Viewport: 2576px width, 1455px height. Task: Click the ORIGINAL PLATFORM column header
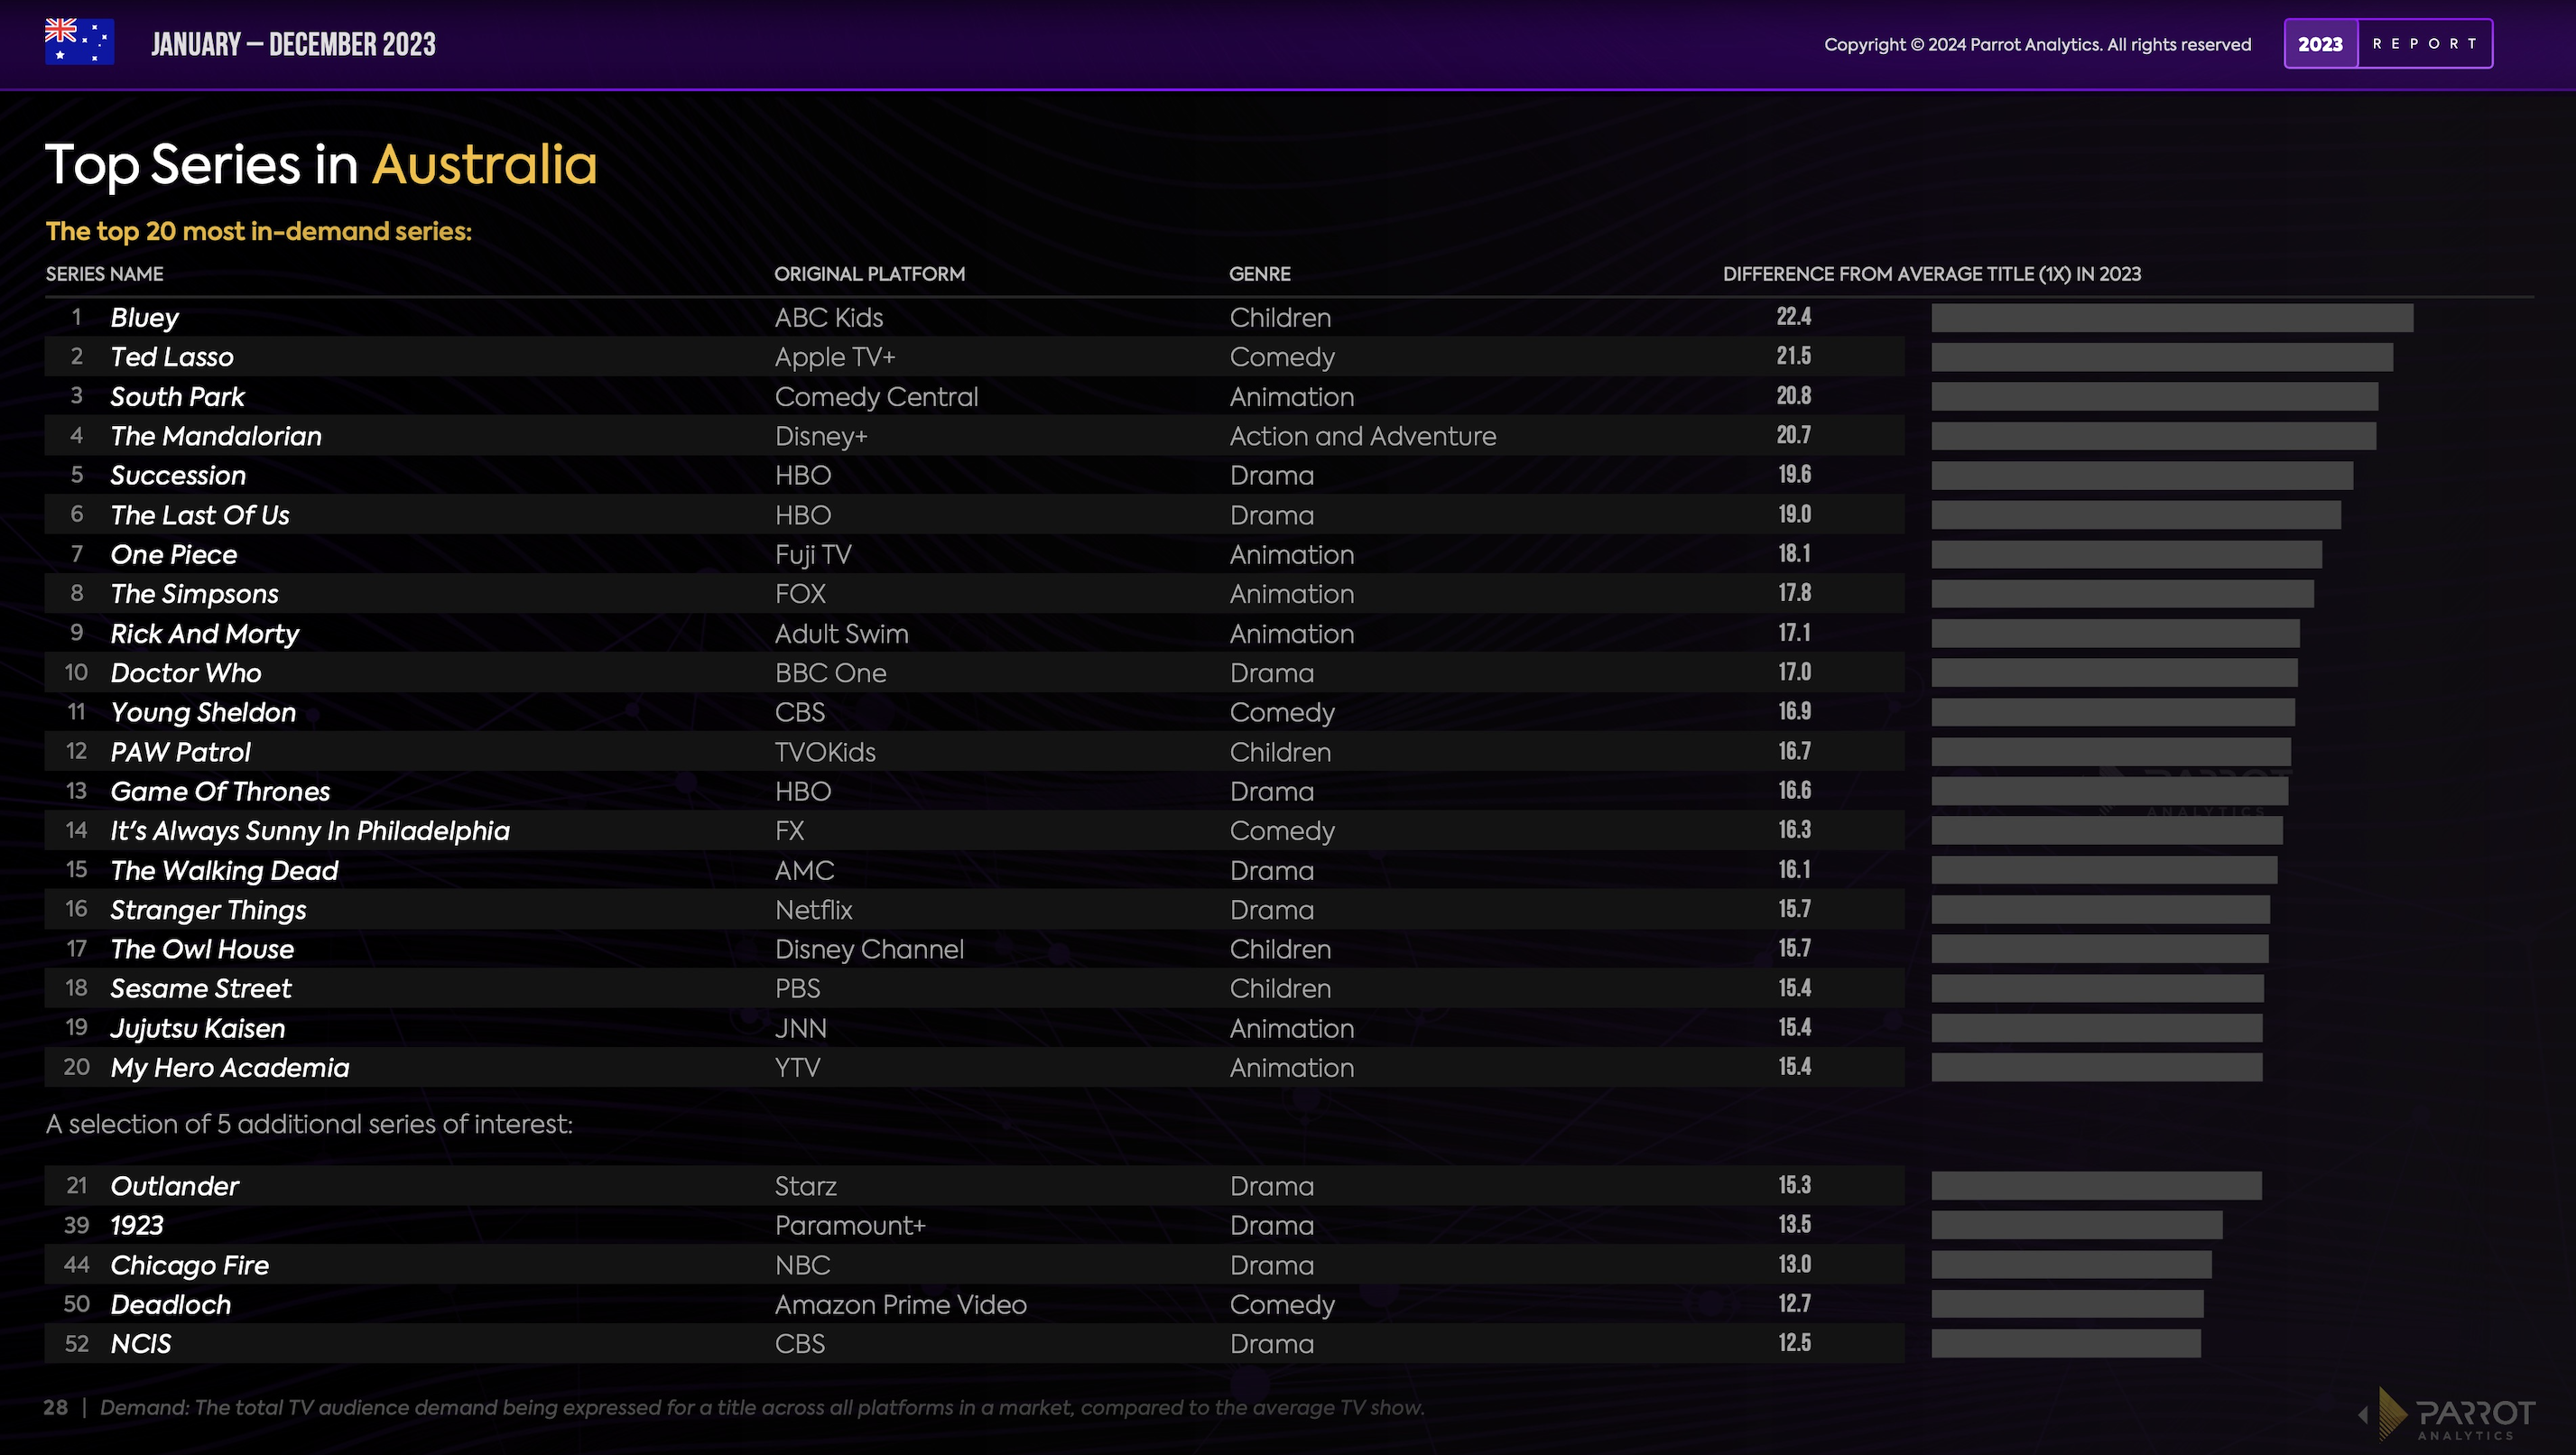pos(869,274)
